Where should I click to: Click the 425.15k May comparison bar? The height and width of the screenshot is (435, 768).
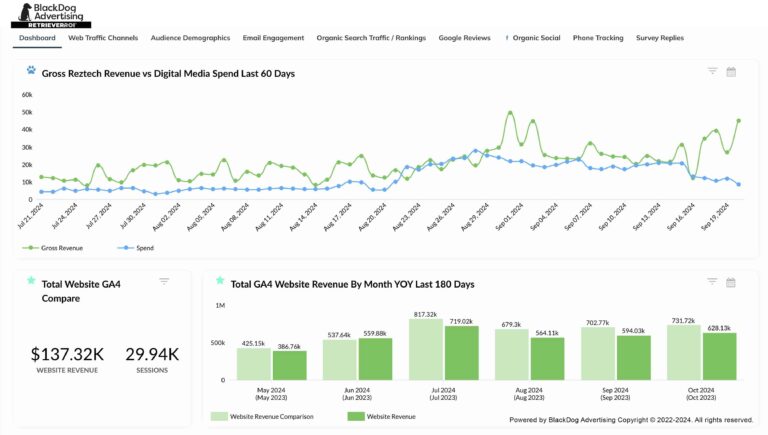pos(254,364)
